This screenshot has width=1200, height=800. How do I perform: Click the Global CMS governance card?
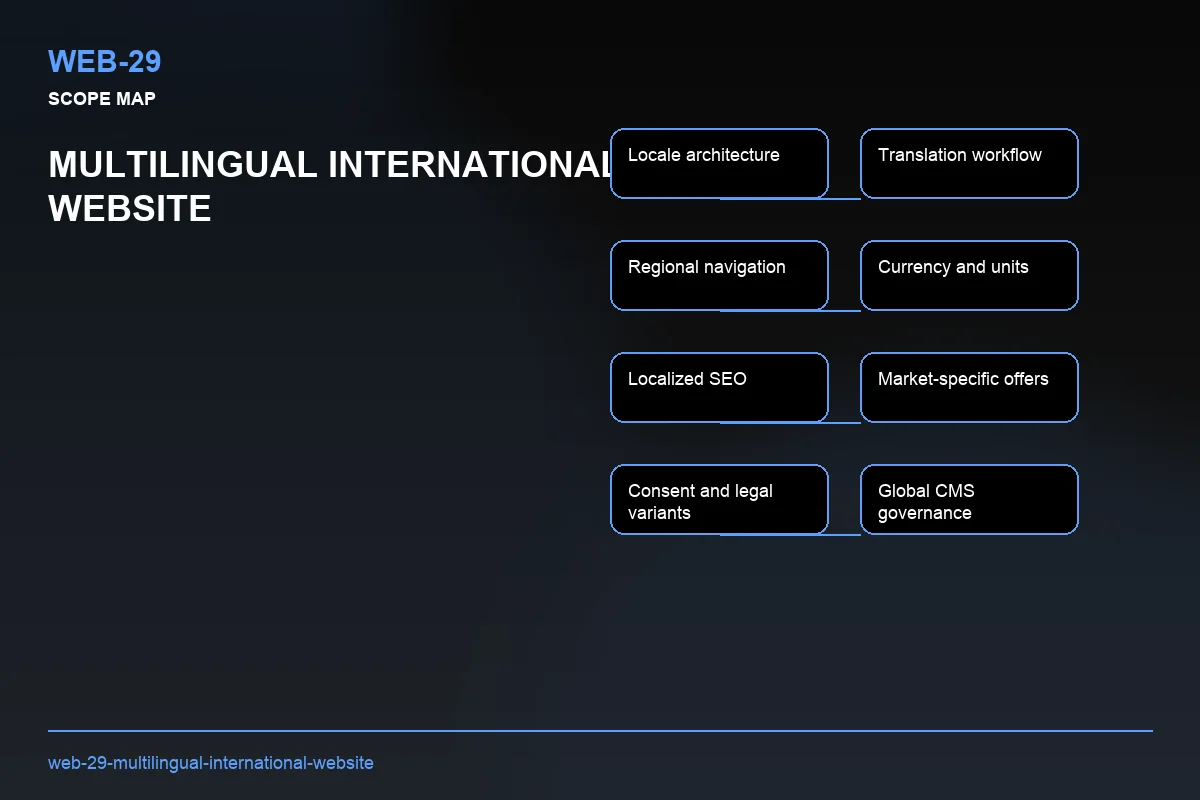pos(969,499)
